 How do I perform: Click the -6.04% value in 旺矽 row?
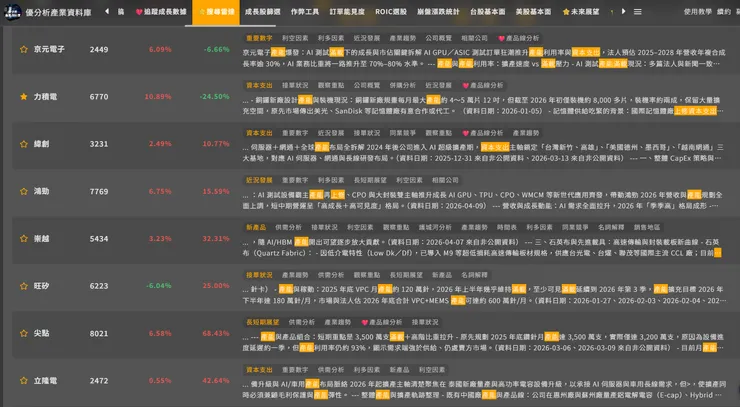tap(159, 286)
